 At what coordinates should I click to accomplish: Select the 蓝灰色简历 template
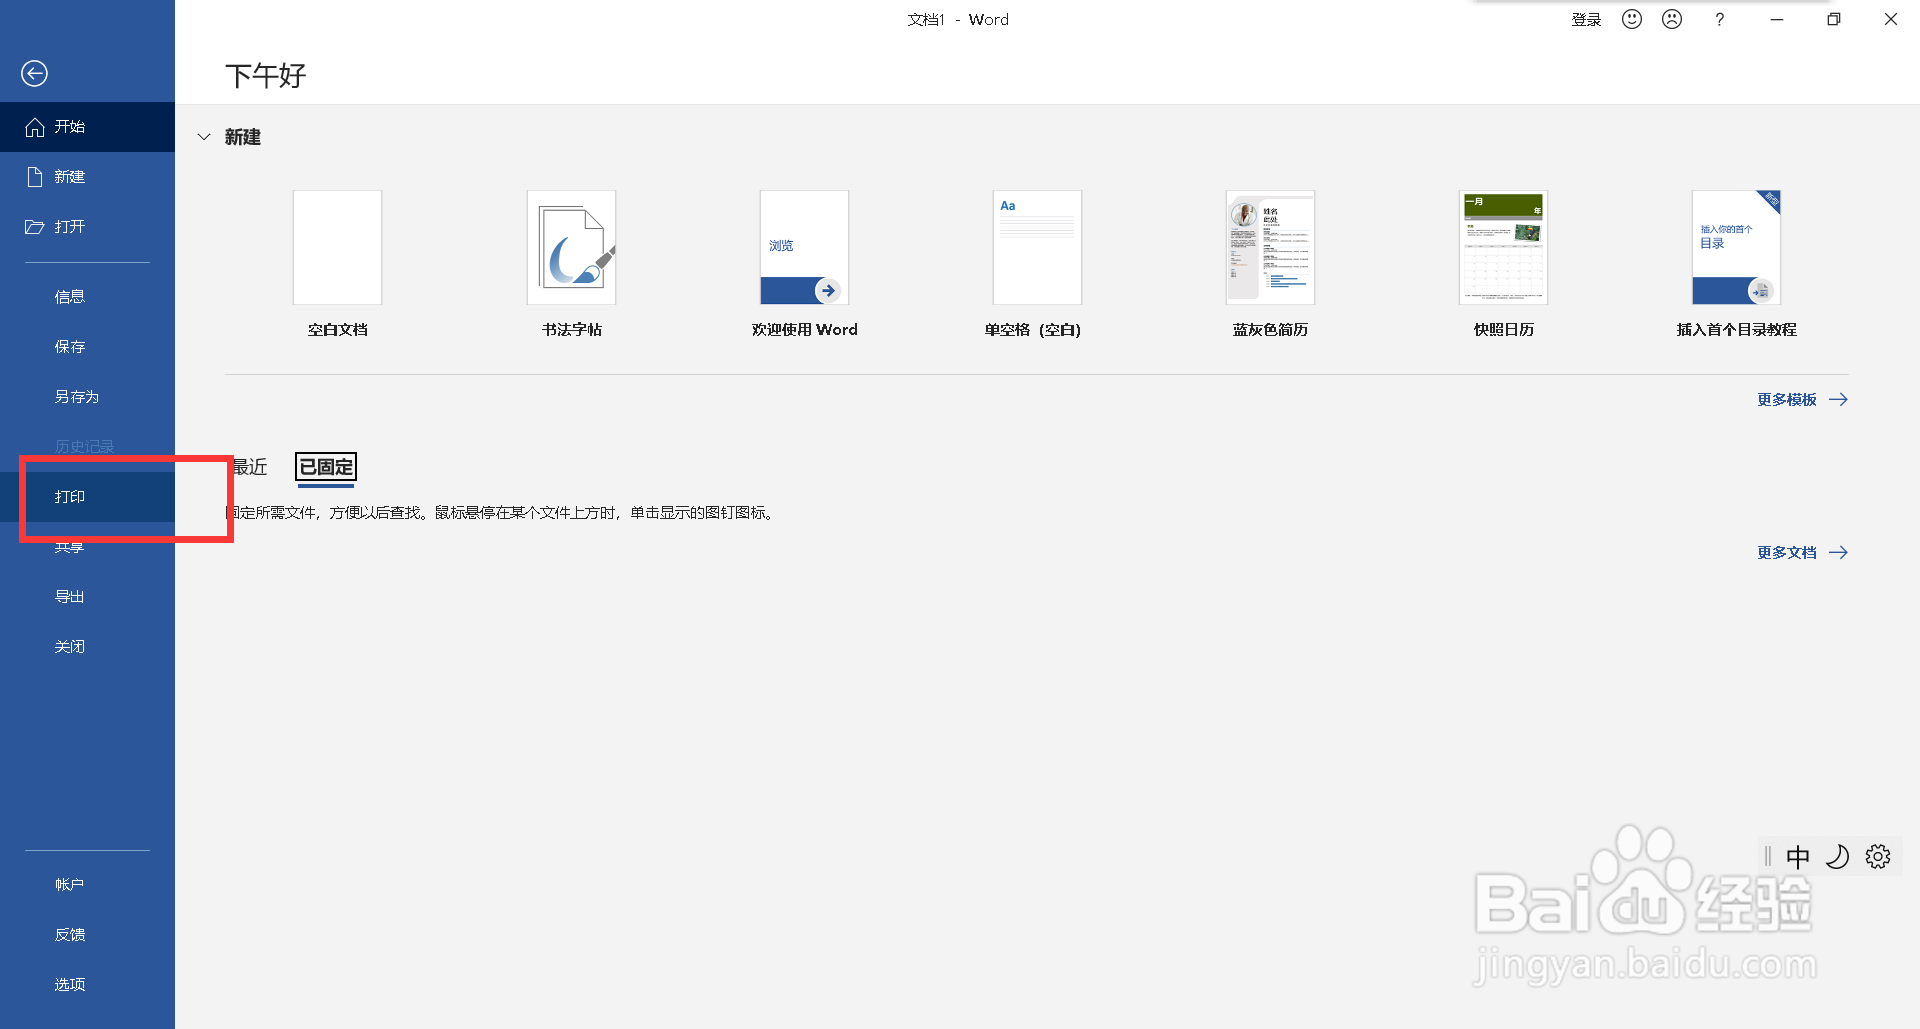click(1270, 264)
